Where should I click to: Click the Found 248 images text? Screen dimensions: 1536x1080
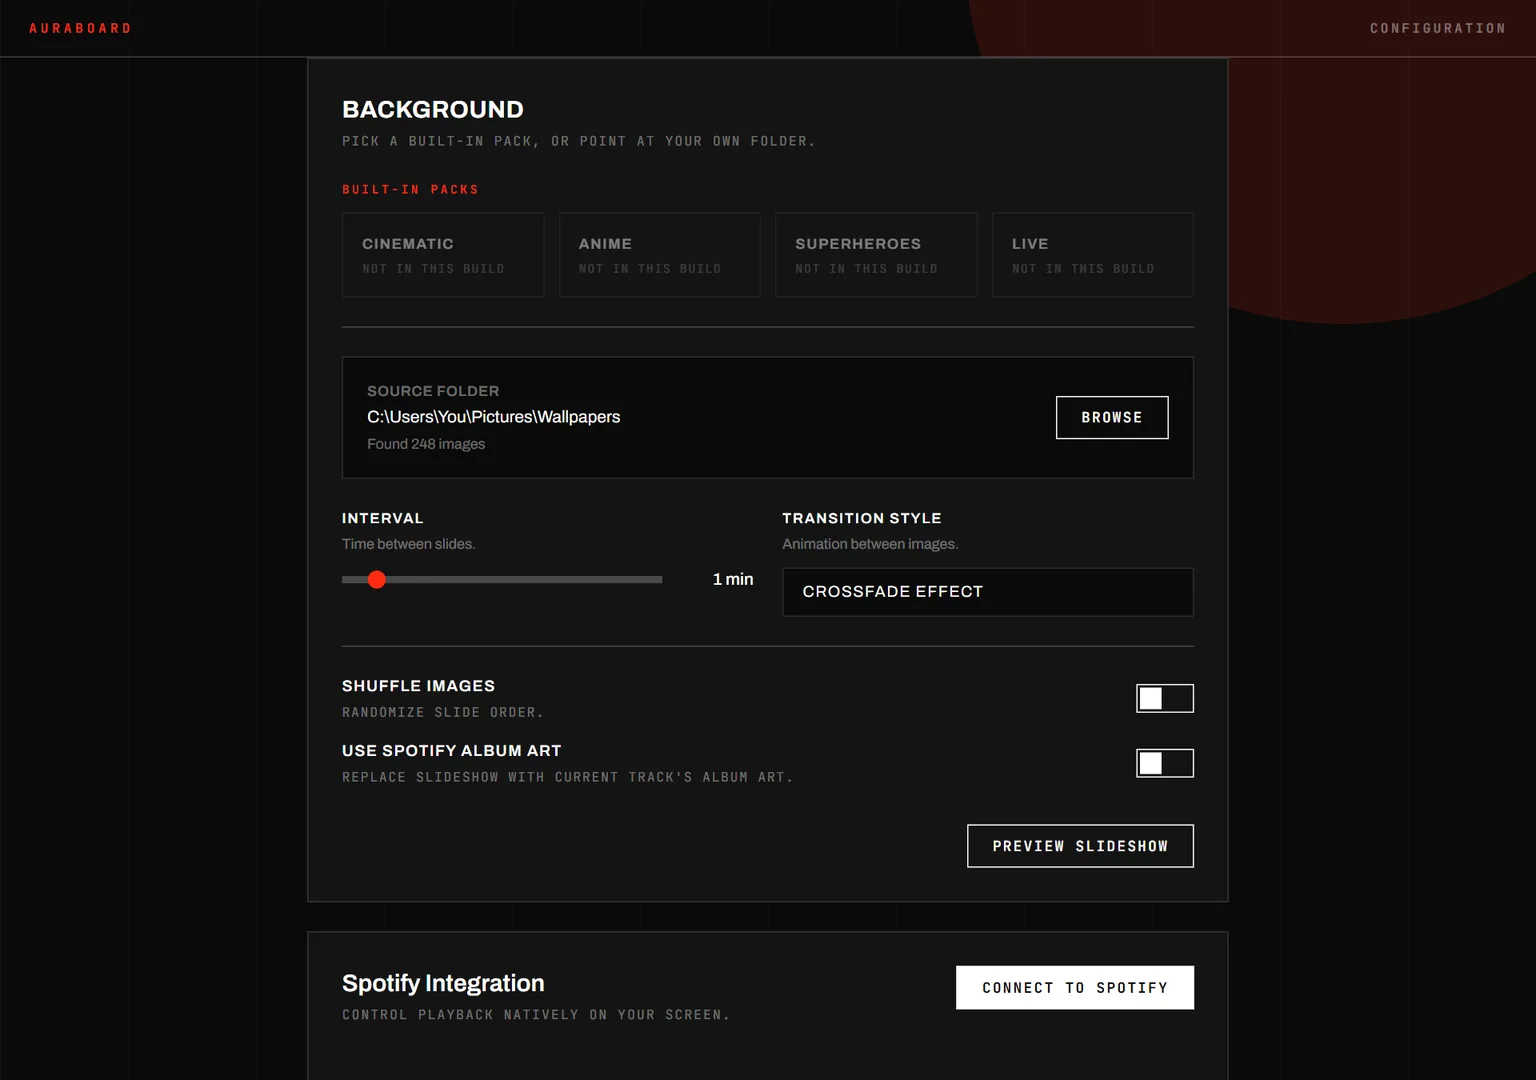point(426,444)
